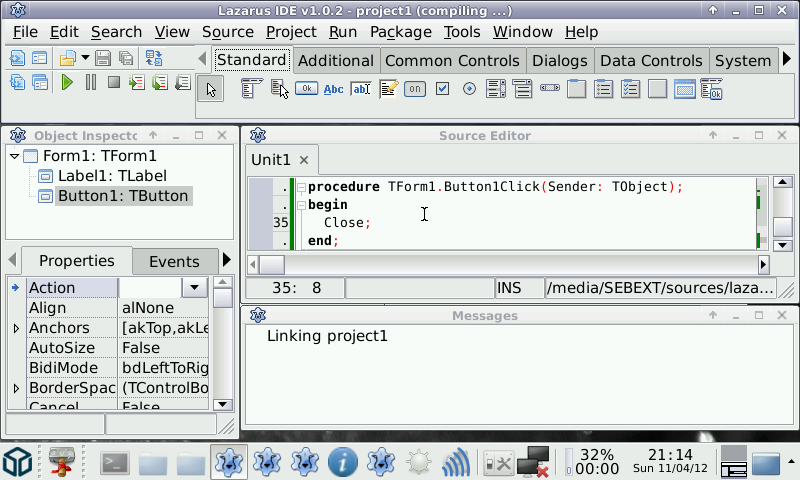Image resolution: width=800 pixels, height=480 pixels.
Task: Expand the BorderSpacing property
Action: [16, 388]
